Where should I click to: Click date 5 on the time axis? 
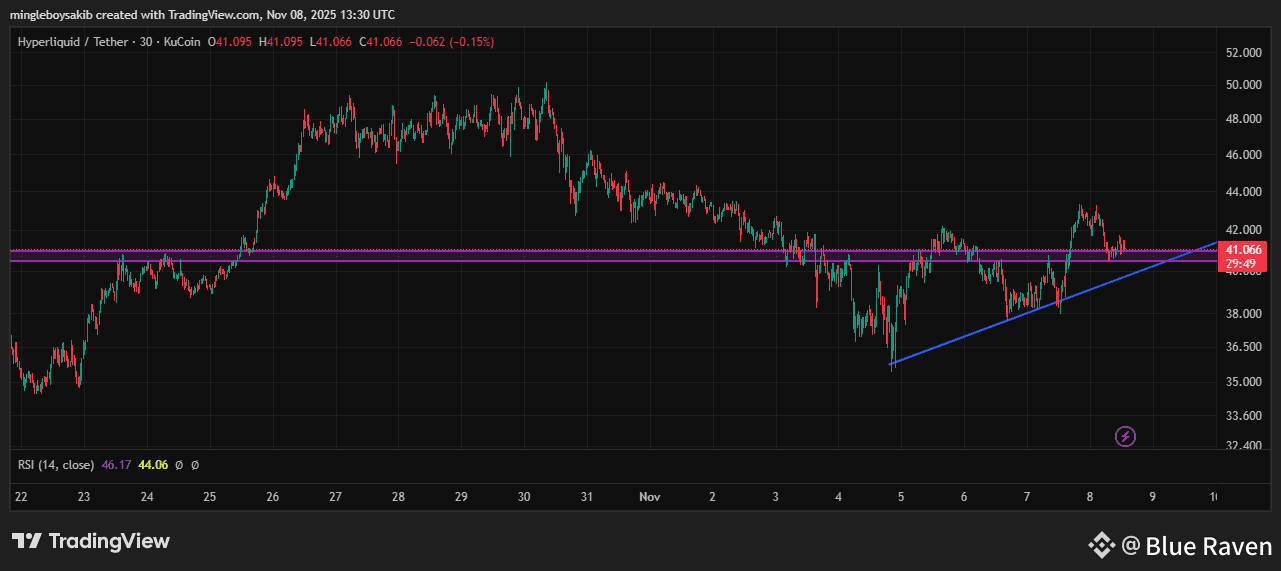click(x=901, y=497)
